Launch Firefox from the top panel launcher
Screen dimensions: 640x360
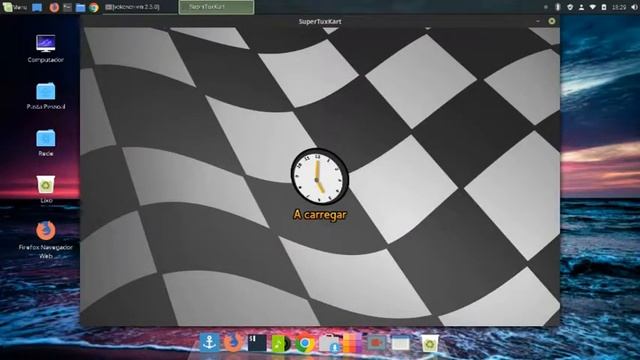pos(54,7)
